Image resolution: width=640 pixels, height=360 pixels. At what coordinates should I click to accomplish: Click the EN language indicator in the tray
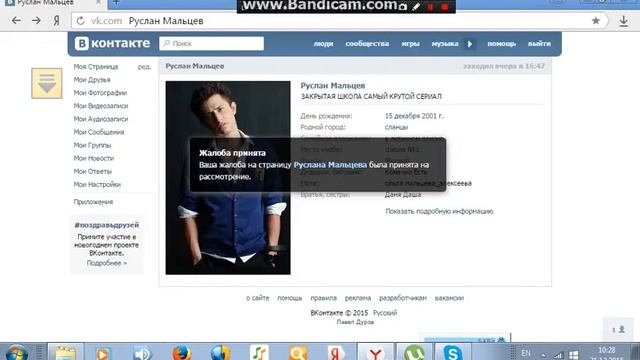526,353
